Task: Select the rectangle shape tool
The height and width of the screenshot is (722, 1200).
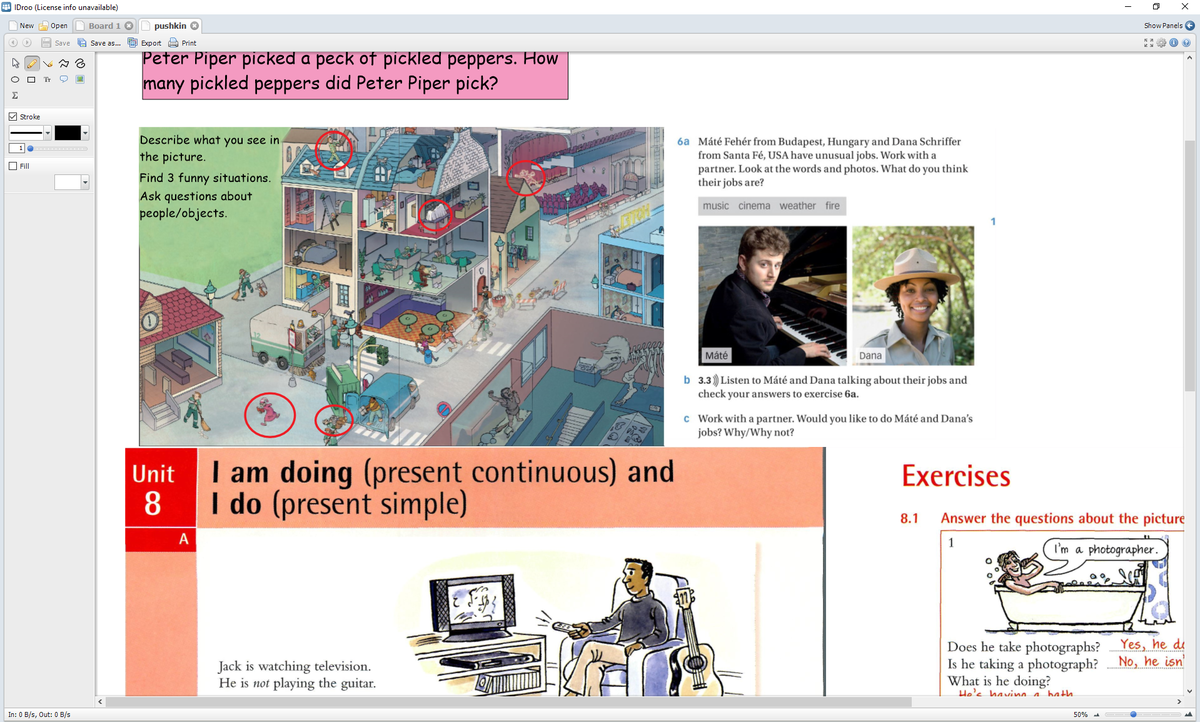Action: click(x=30, y=79)
